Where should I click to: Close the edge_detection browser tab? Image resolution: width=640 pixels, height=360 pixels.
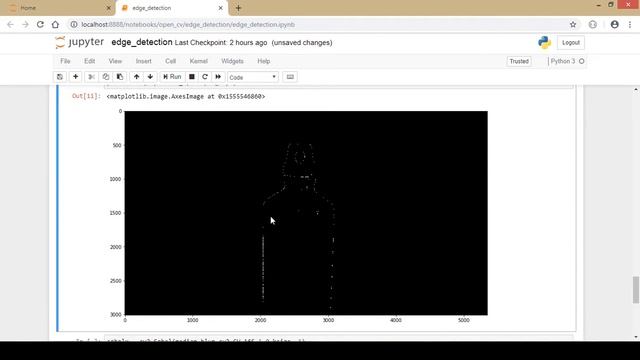pos(220,8)
